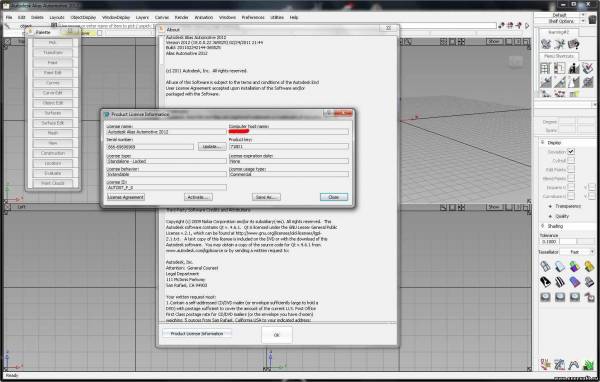Screen dimensions: 600x382
Task: Click the green icon at control panel bottom
Action: 588,365
